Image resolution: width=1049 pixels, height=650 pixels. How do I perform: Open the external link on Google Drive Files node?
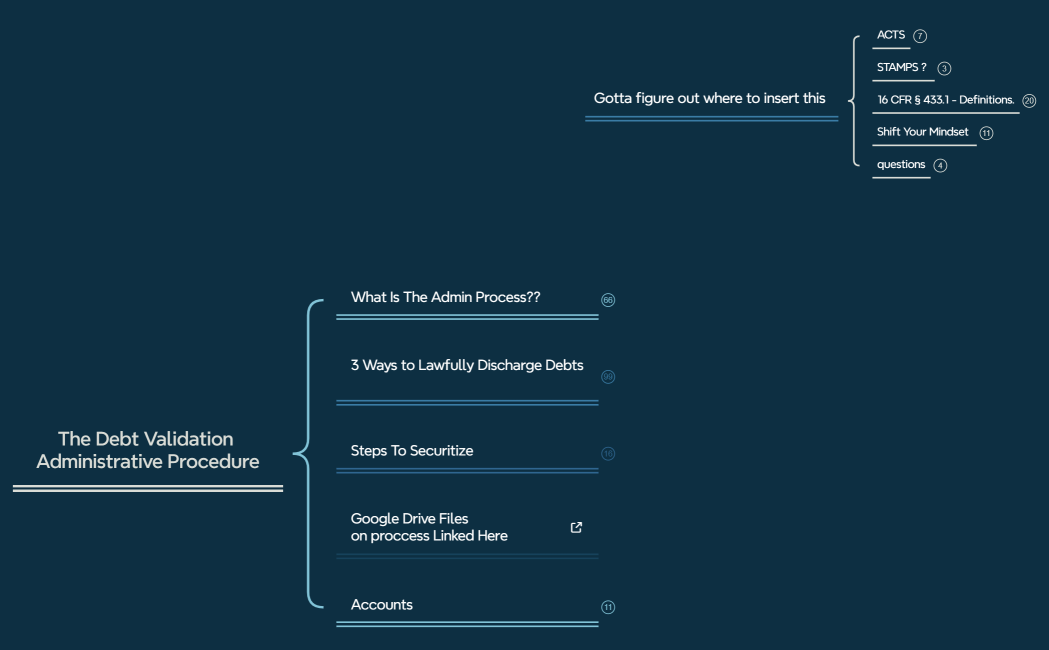click(x=575, y=527)
